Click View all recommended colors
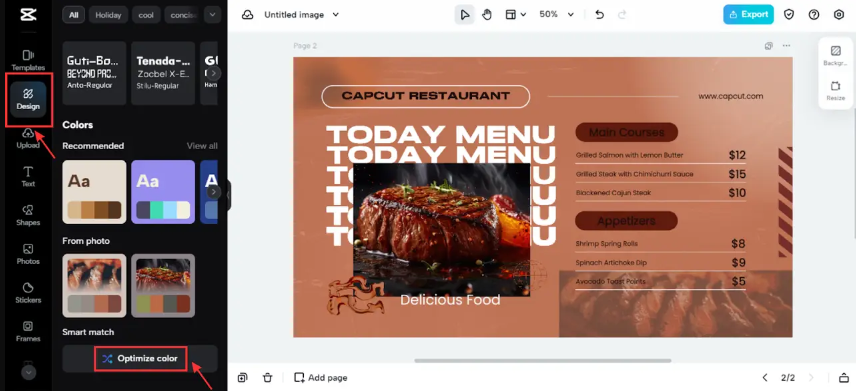 (202, 146)
